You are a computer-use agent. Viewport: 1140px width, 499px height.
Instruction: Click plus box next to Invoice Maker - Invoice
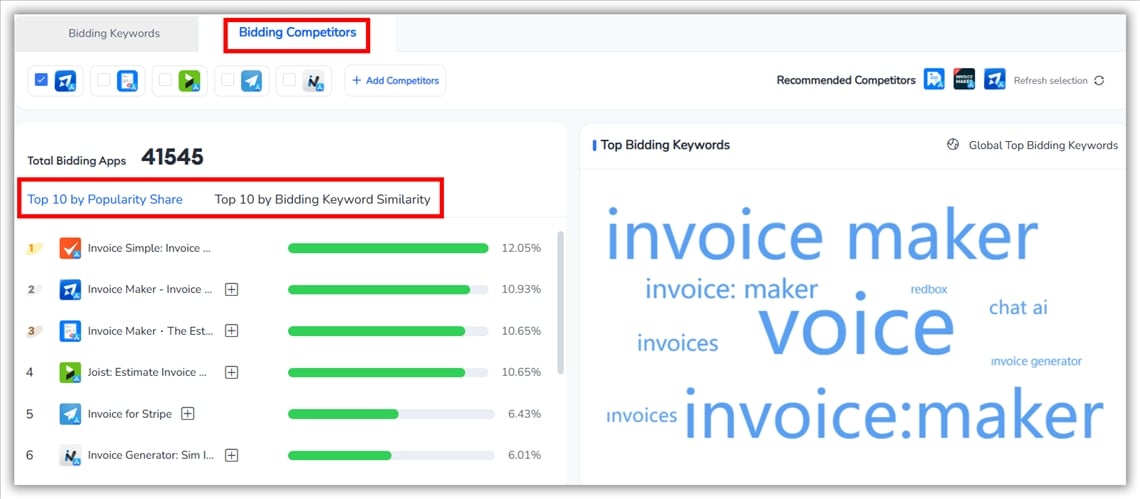[232, 289]
